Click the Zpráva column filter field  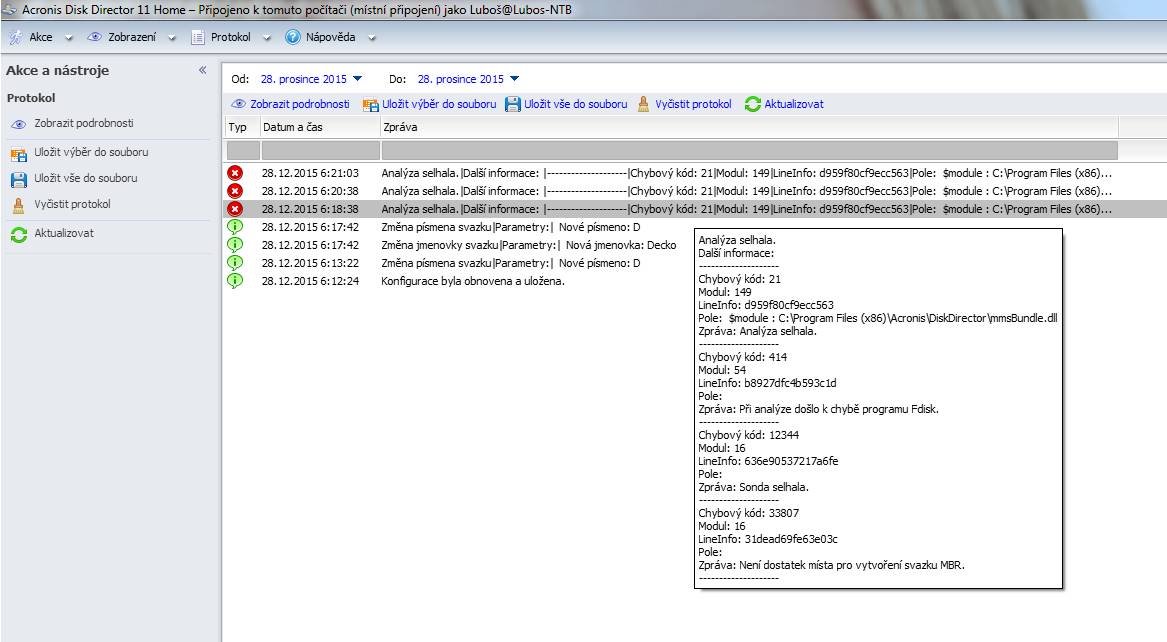pyautogui.click(x=749, y=150)
